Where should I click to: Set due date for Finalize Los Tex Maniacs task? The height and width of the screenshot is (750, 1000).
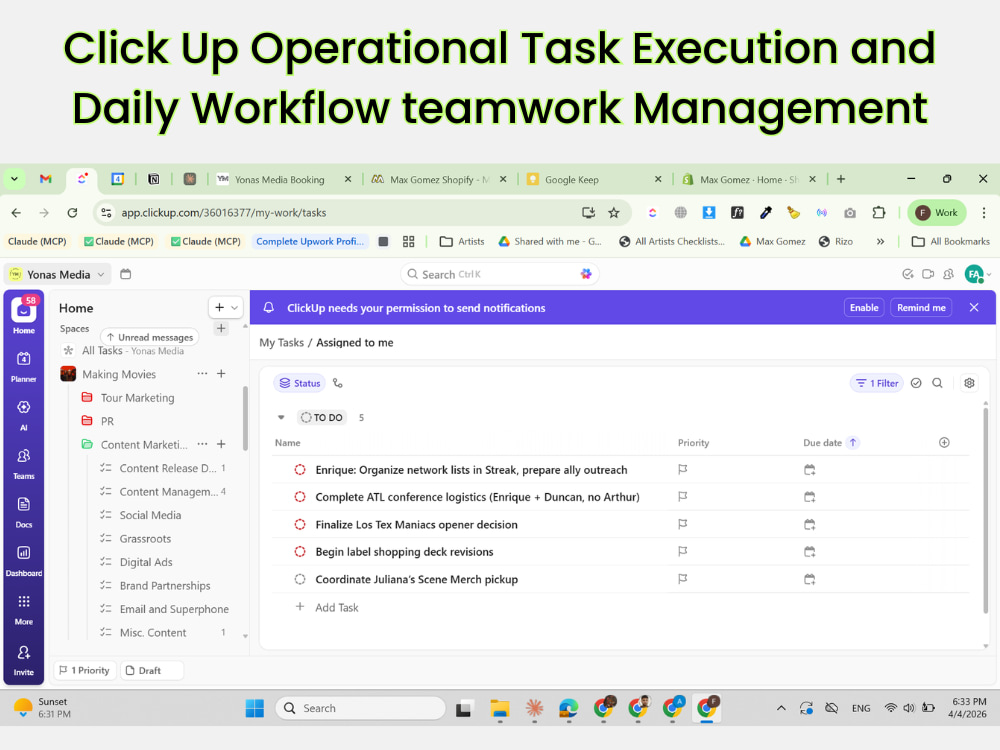pos(809,524)
